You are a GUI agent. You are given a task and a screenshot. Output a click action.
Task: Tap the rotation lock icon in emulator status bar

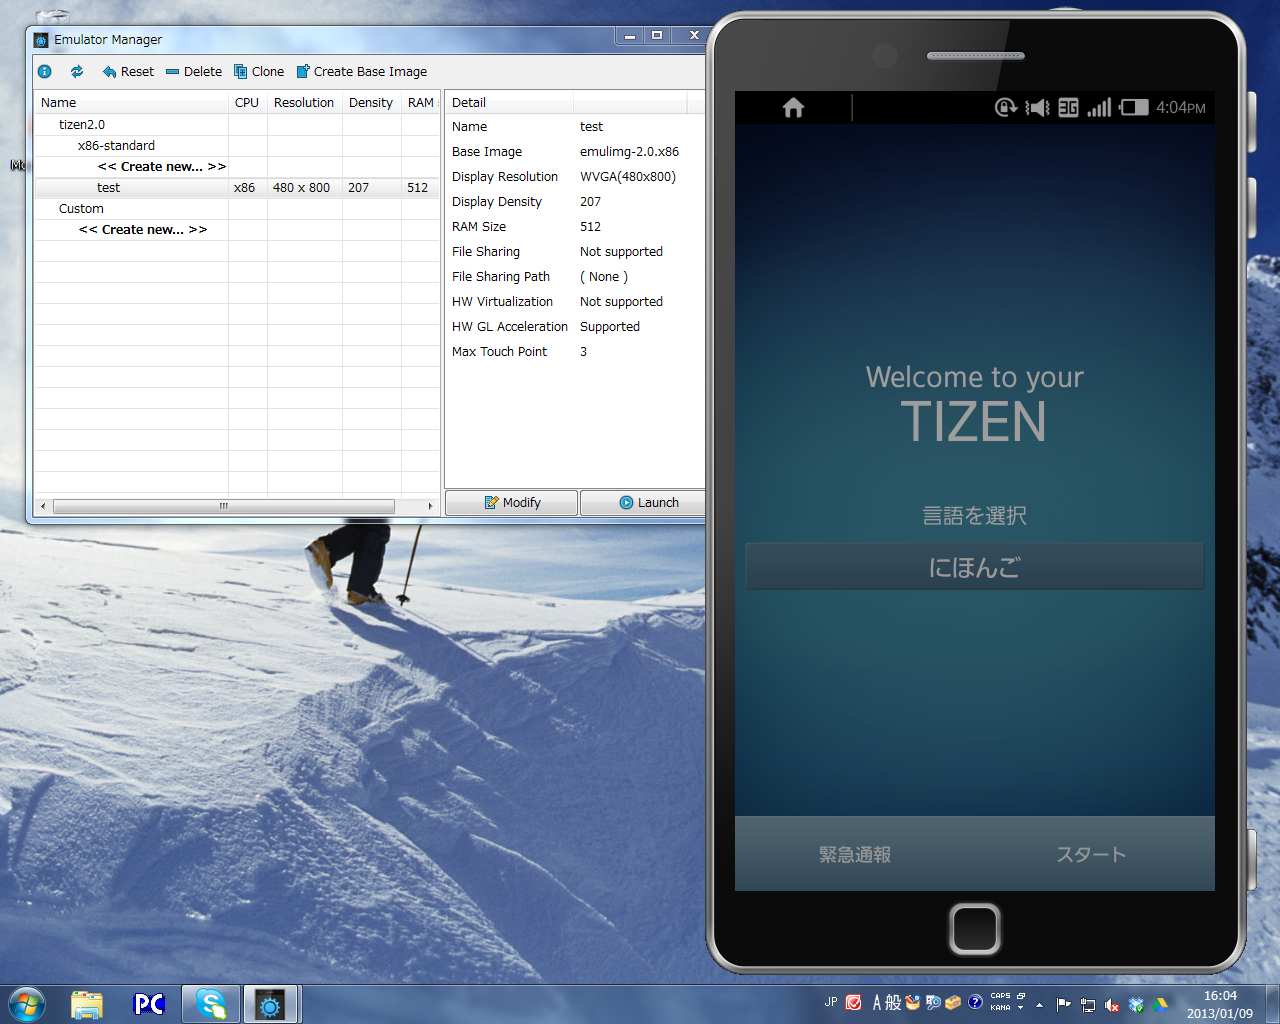point(1006,107)
